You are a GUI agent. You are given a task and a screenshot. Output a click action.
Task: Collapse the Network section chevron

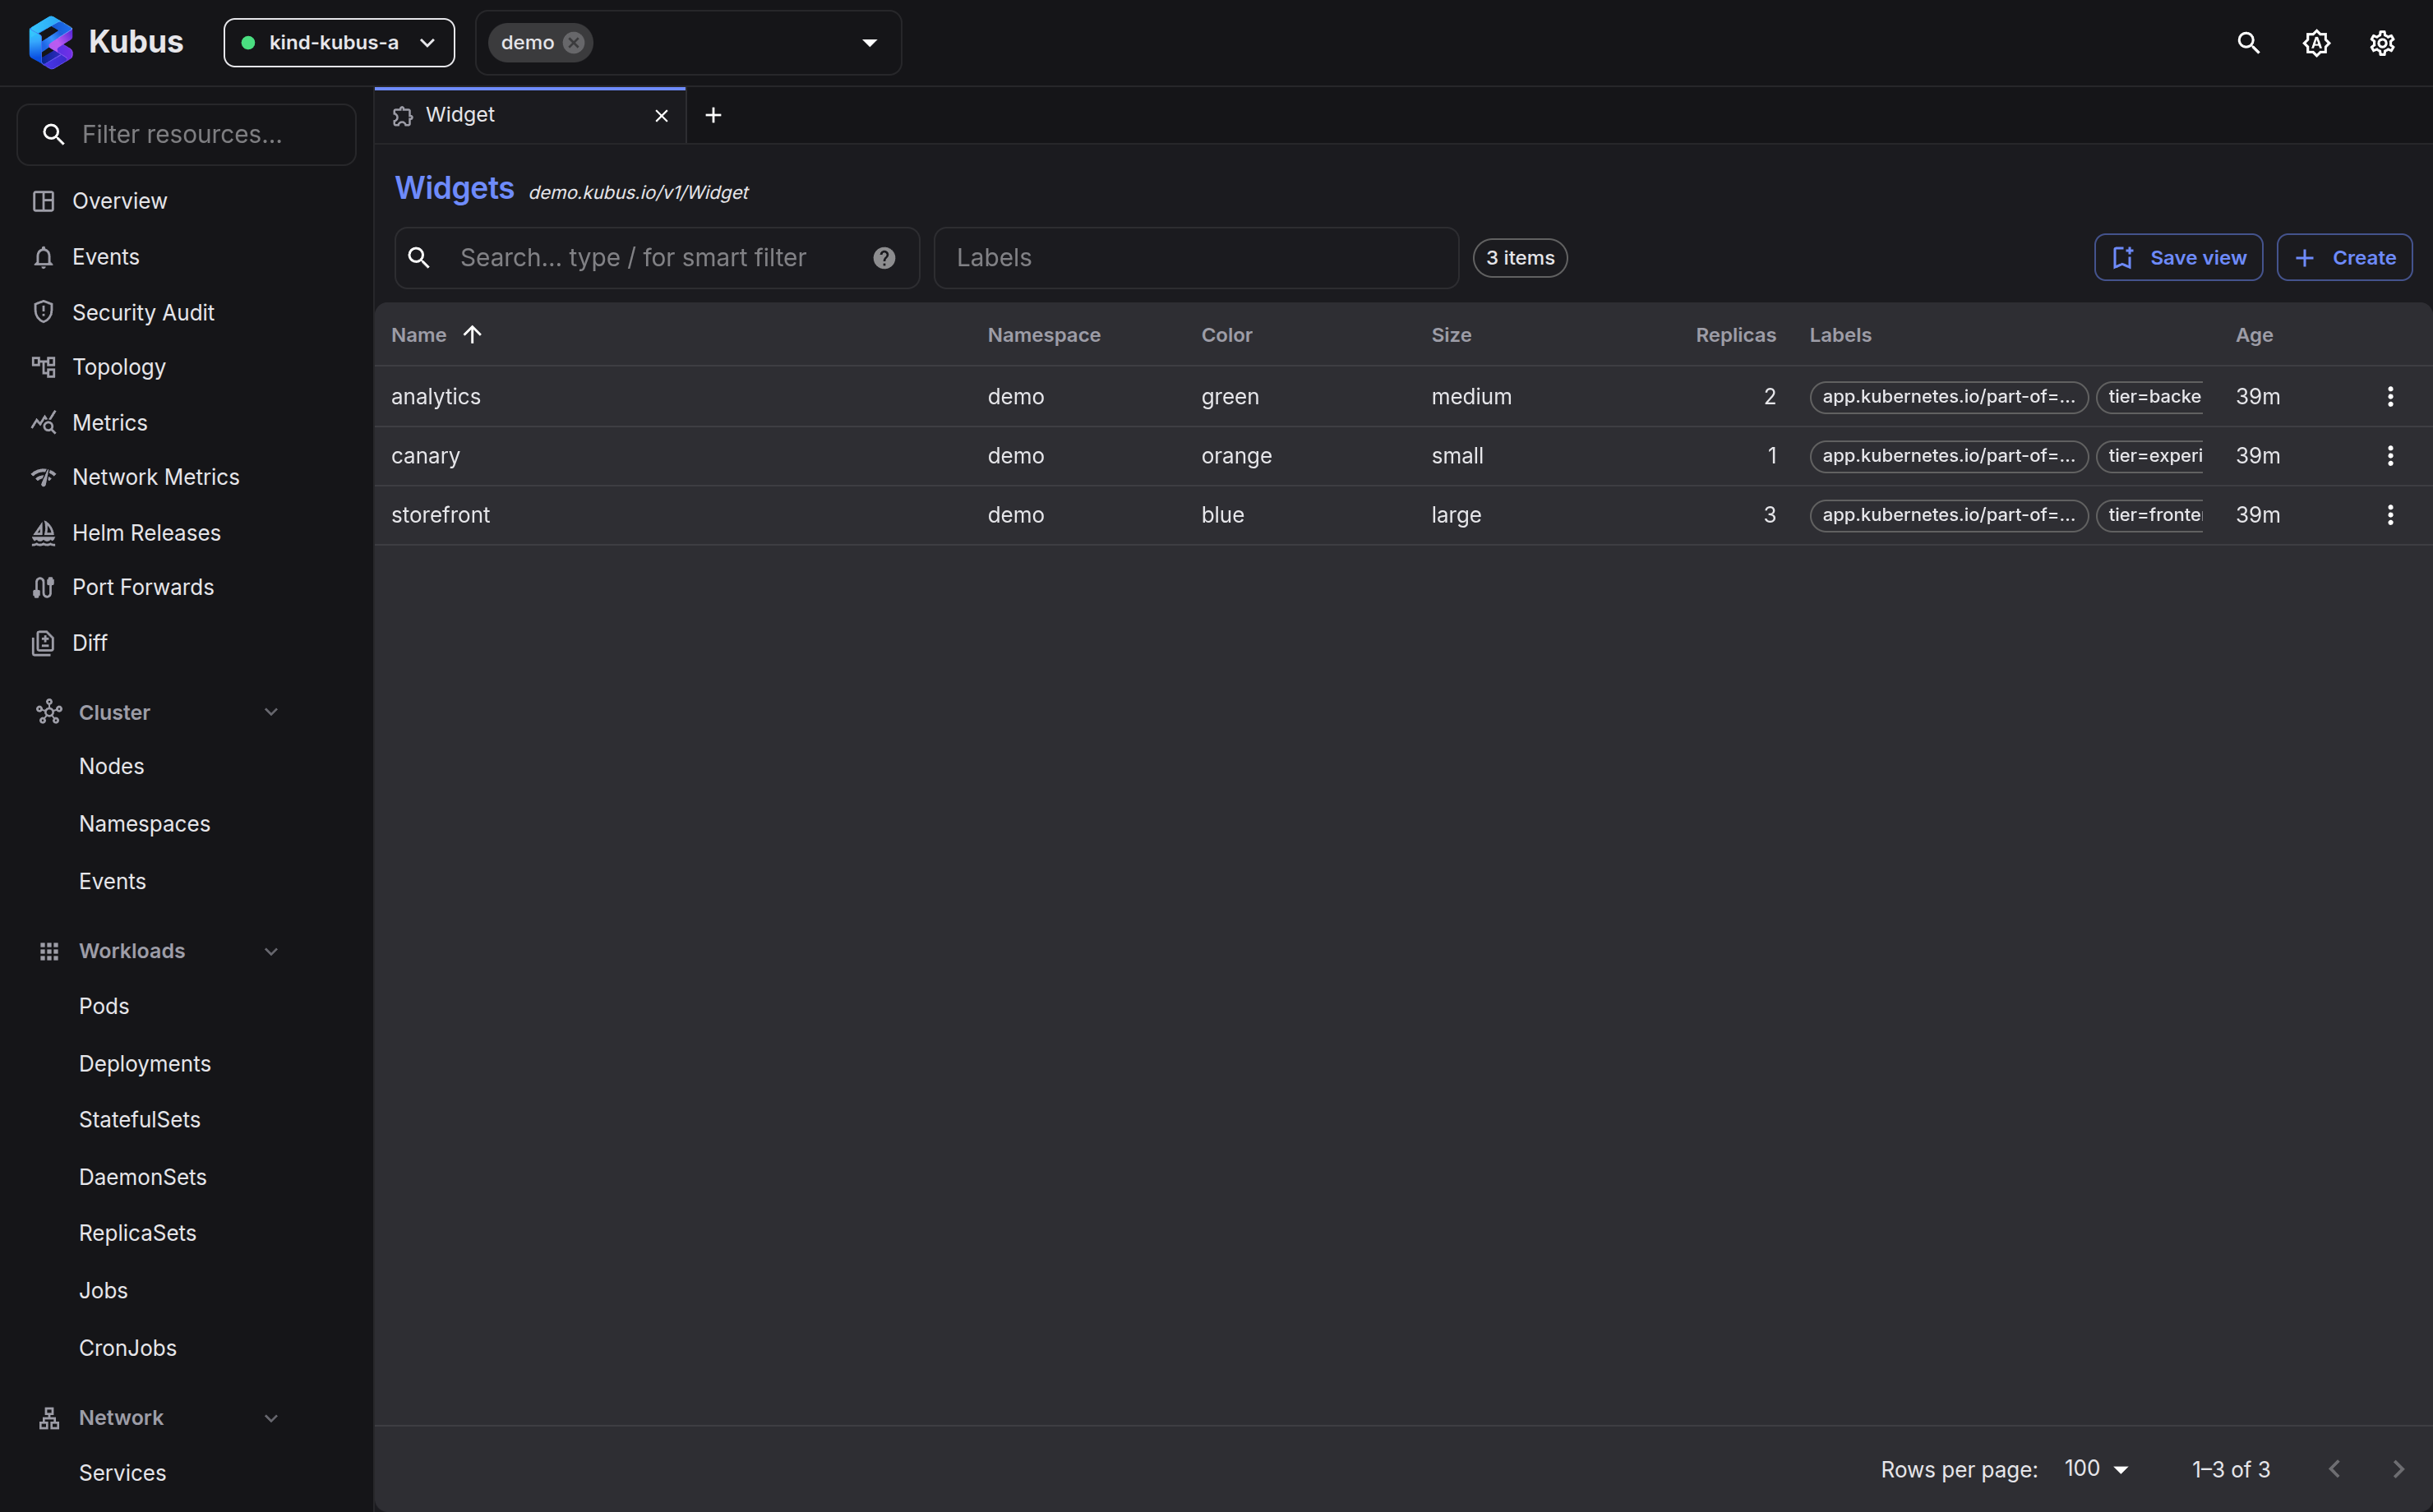(271, 1418)
